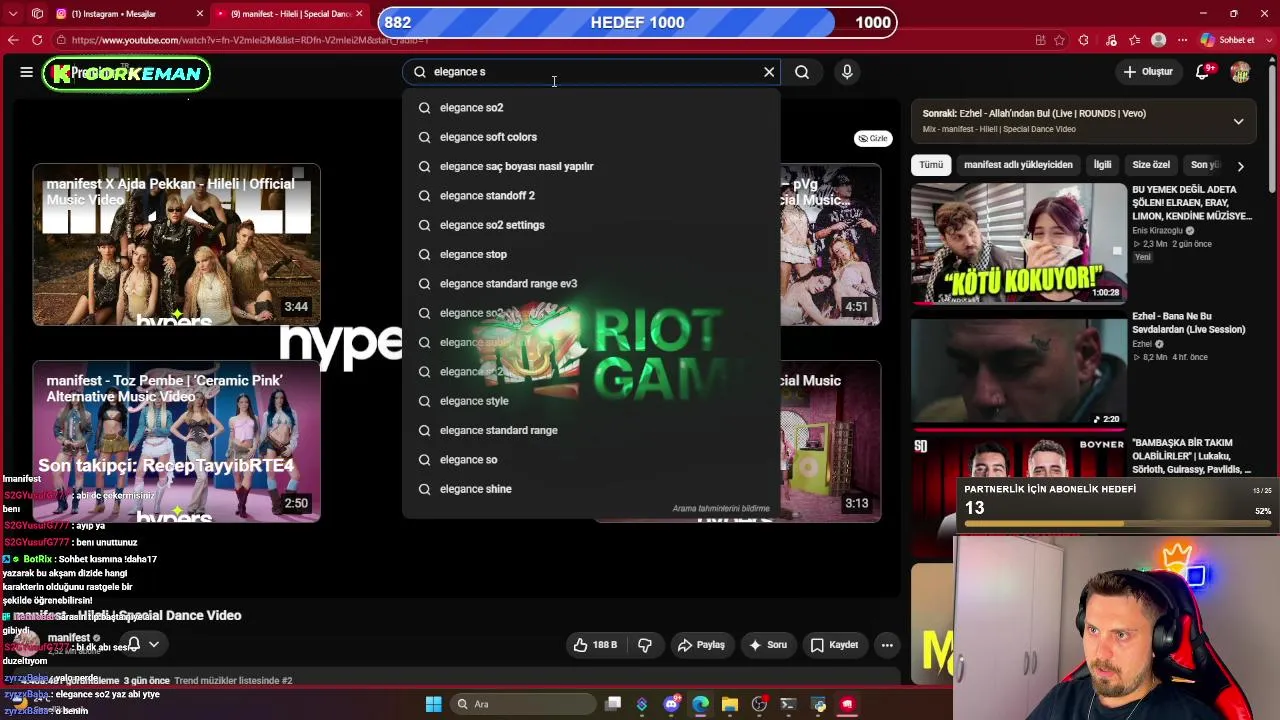Go back with the browser back arrow
The width and height of the screenshot is (1280, 720).
point(13,40)
